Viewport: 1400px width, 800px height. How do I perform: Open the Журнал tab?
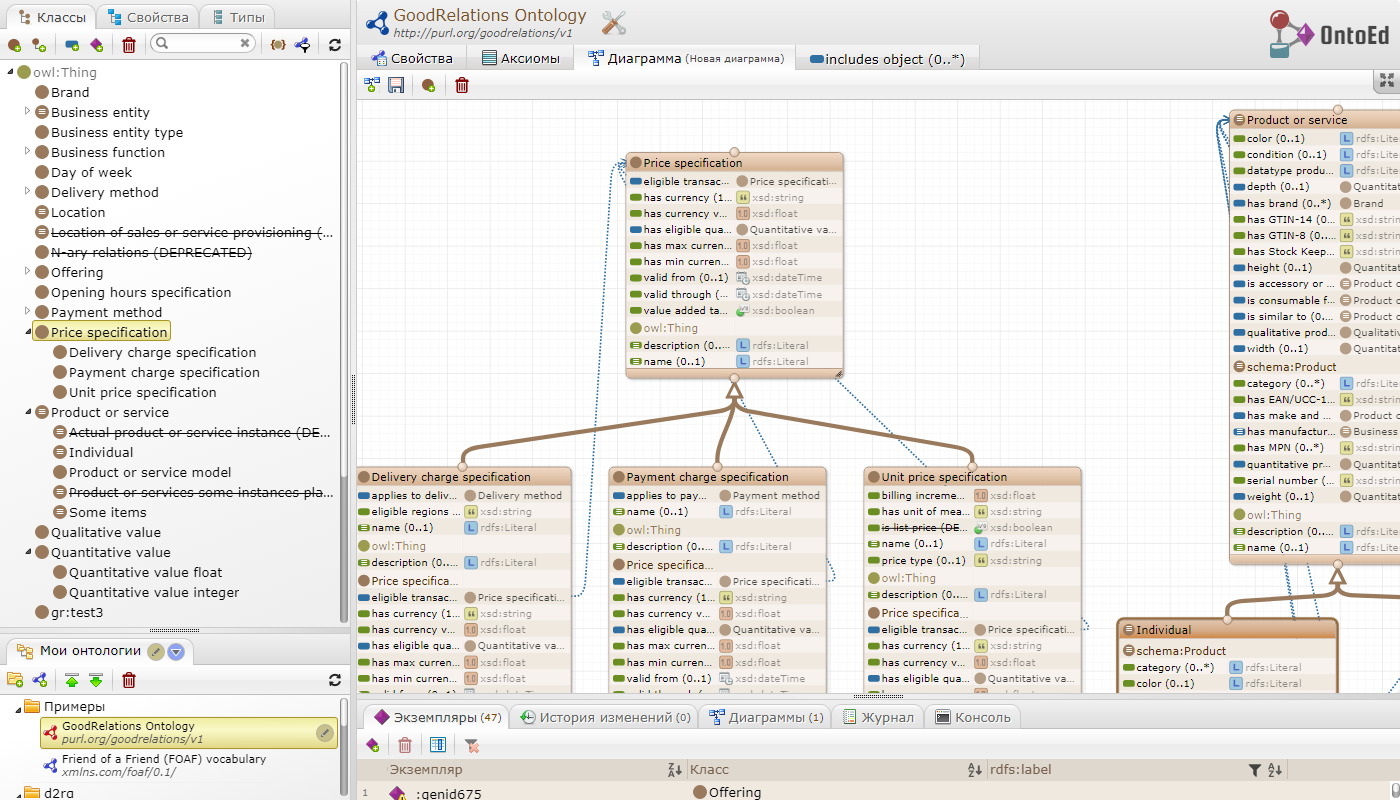coord(878,717)
